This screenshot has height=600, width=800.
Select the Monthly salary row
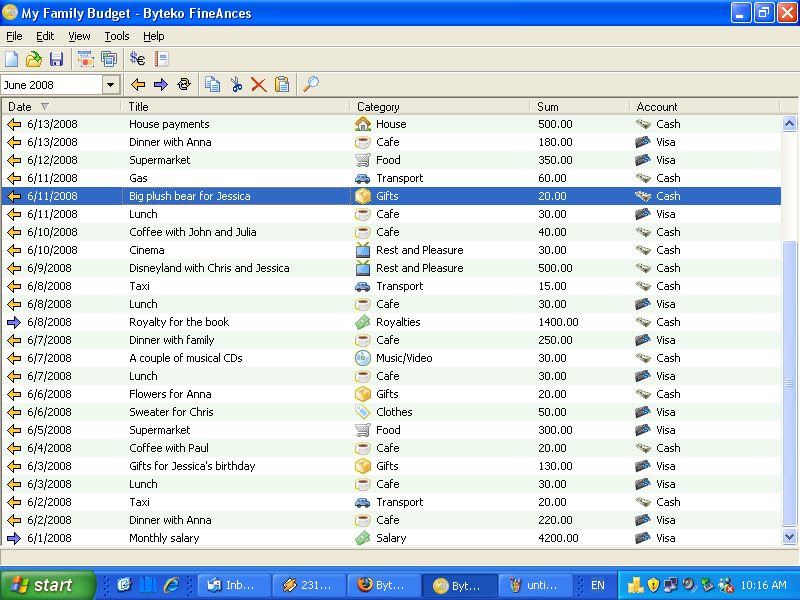click(164, 538)
